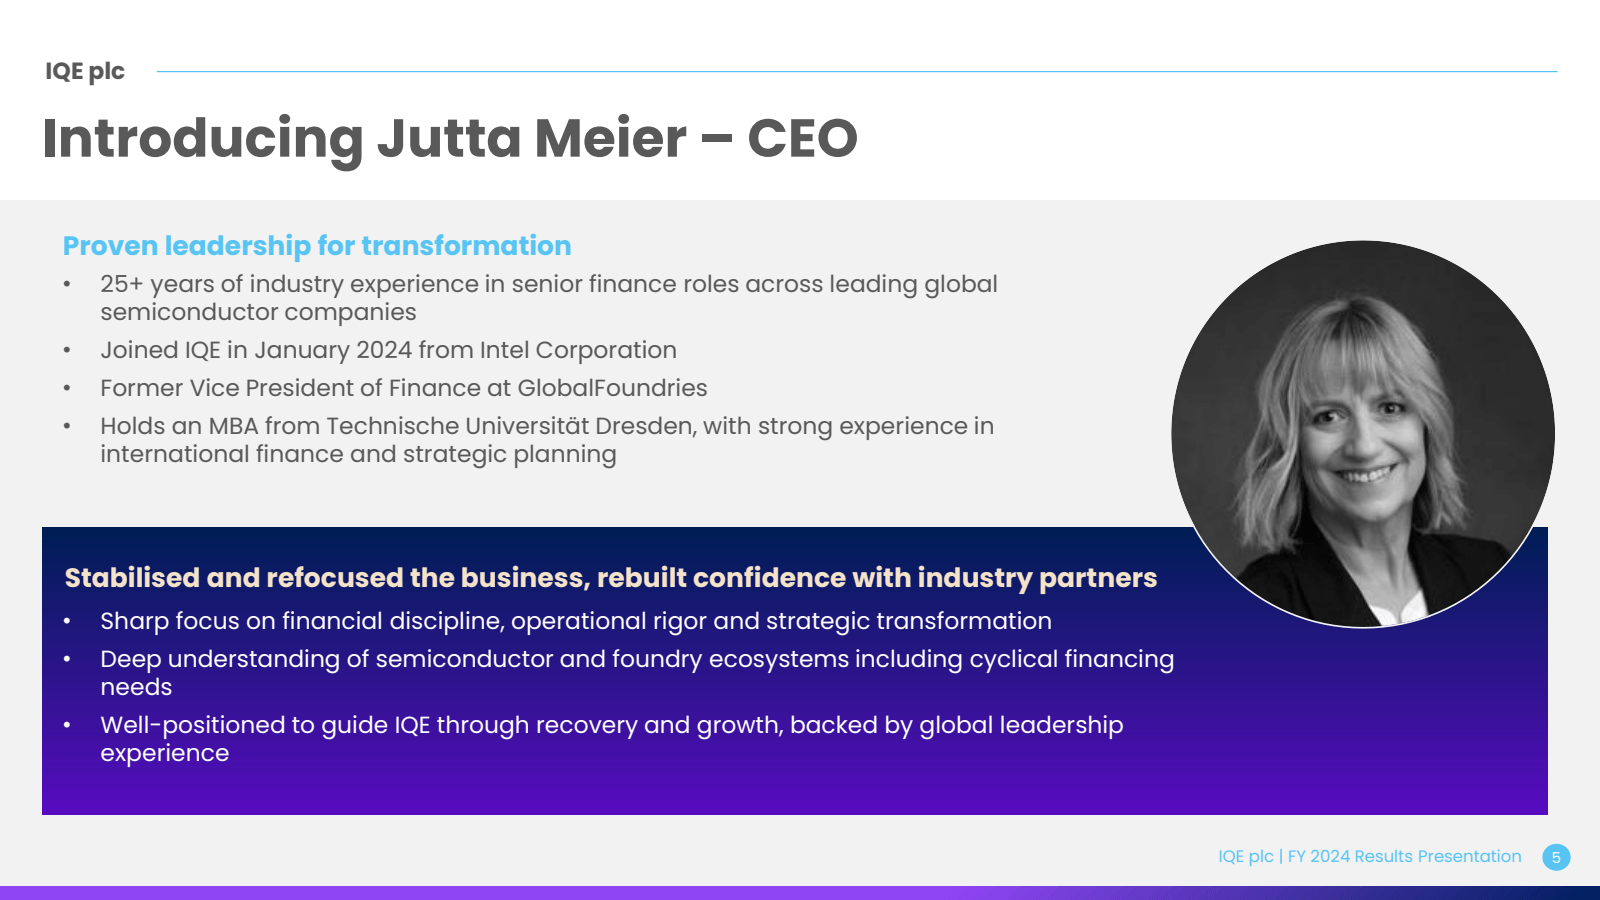Click the word 'GlobalFoundries' in the third bullet
Image resolution: width=1600 pixels, height=900 pixels.
(612, 388)
